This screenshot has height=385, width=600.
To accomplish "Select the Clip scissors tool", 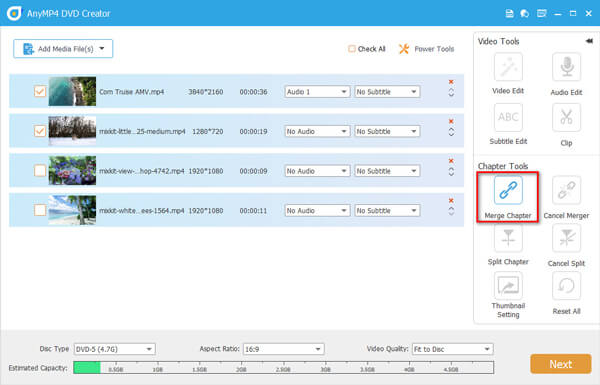I will pos(566,117).
